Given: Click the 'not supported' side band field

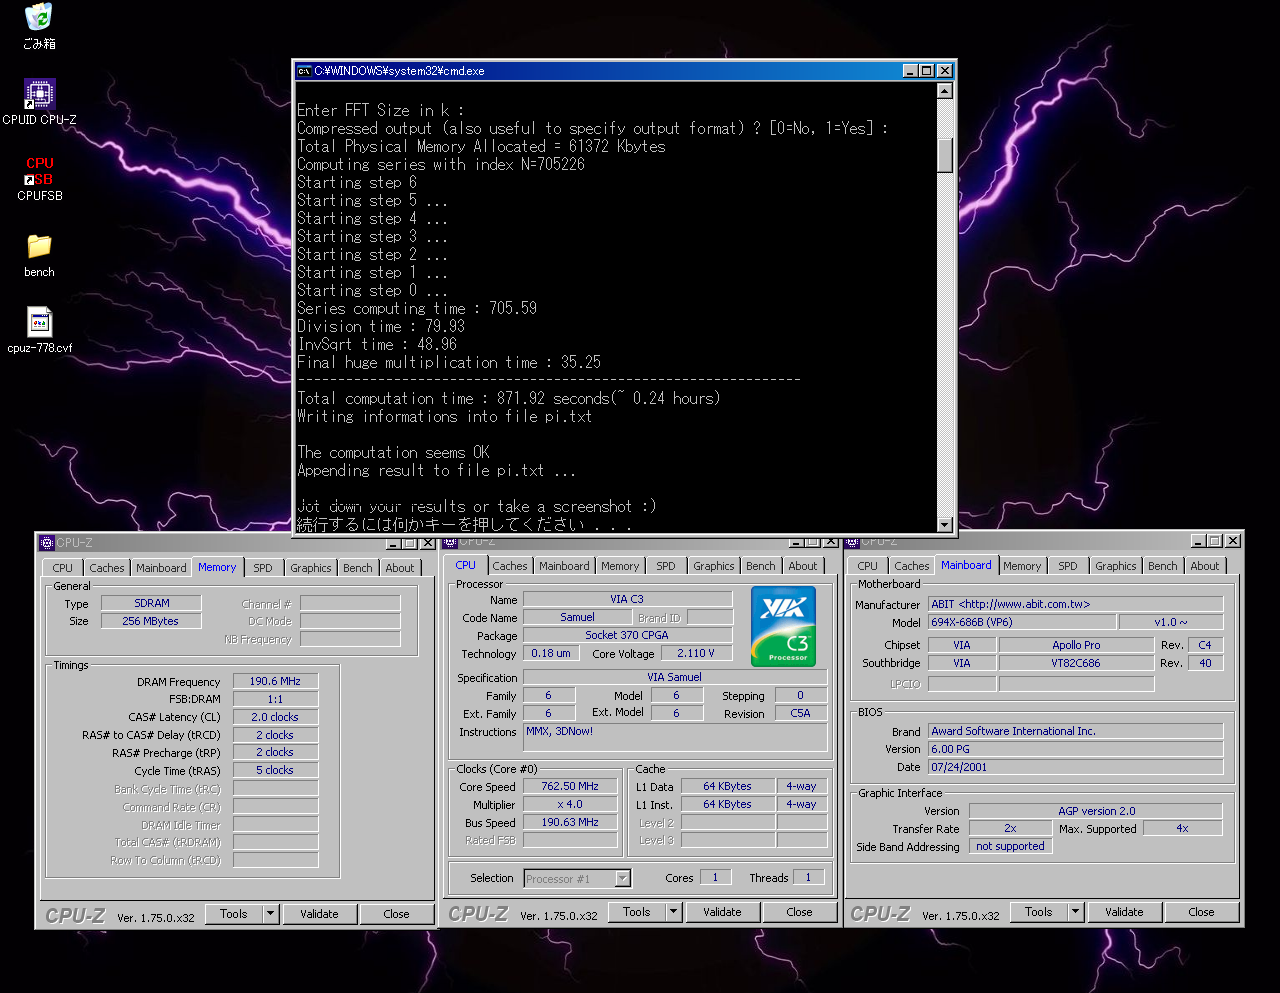Looking at the screenshot, I should click(1010, 846).
